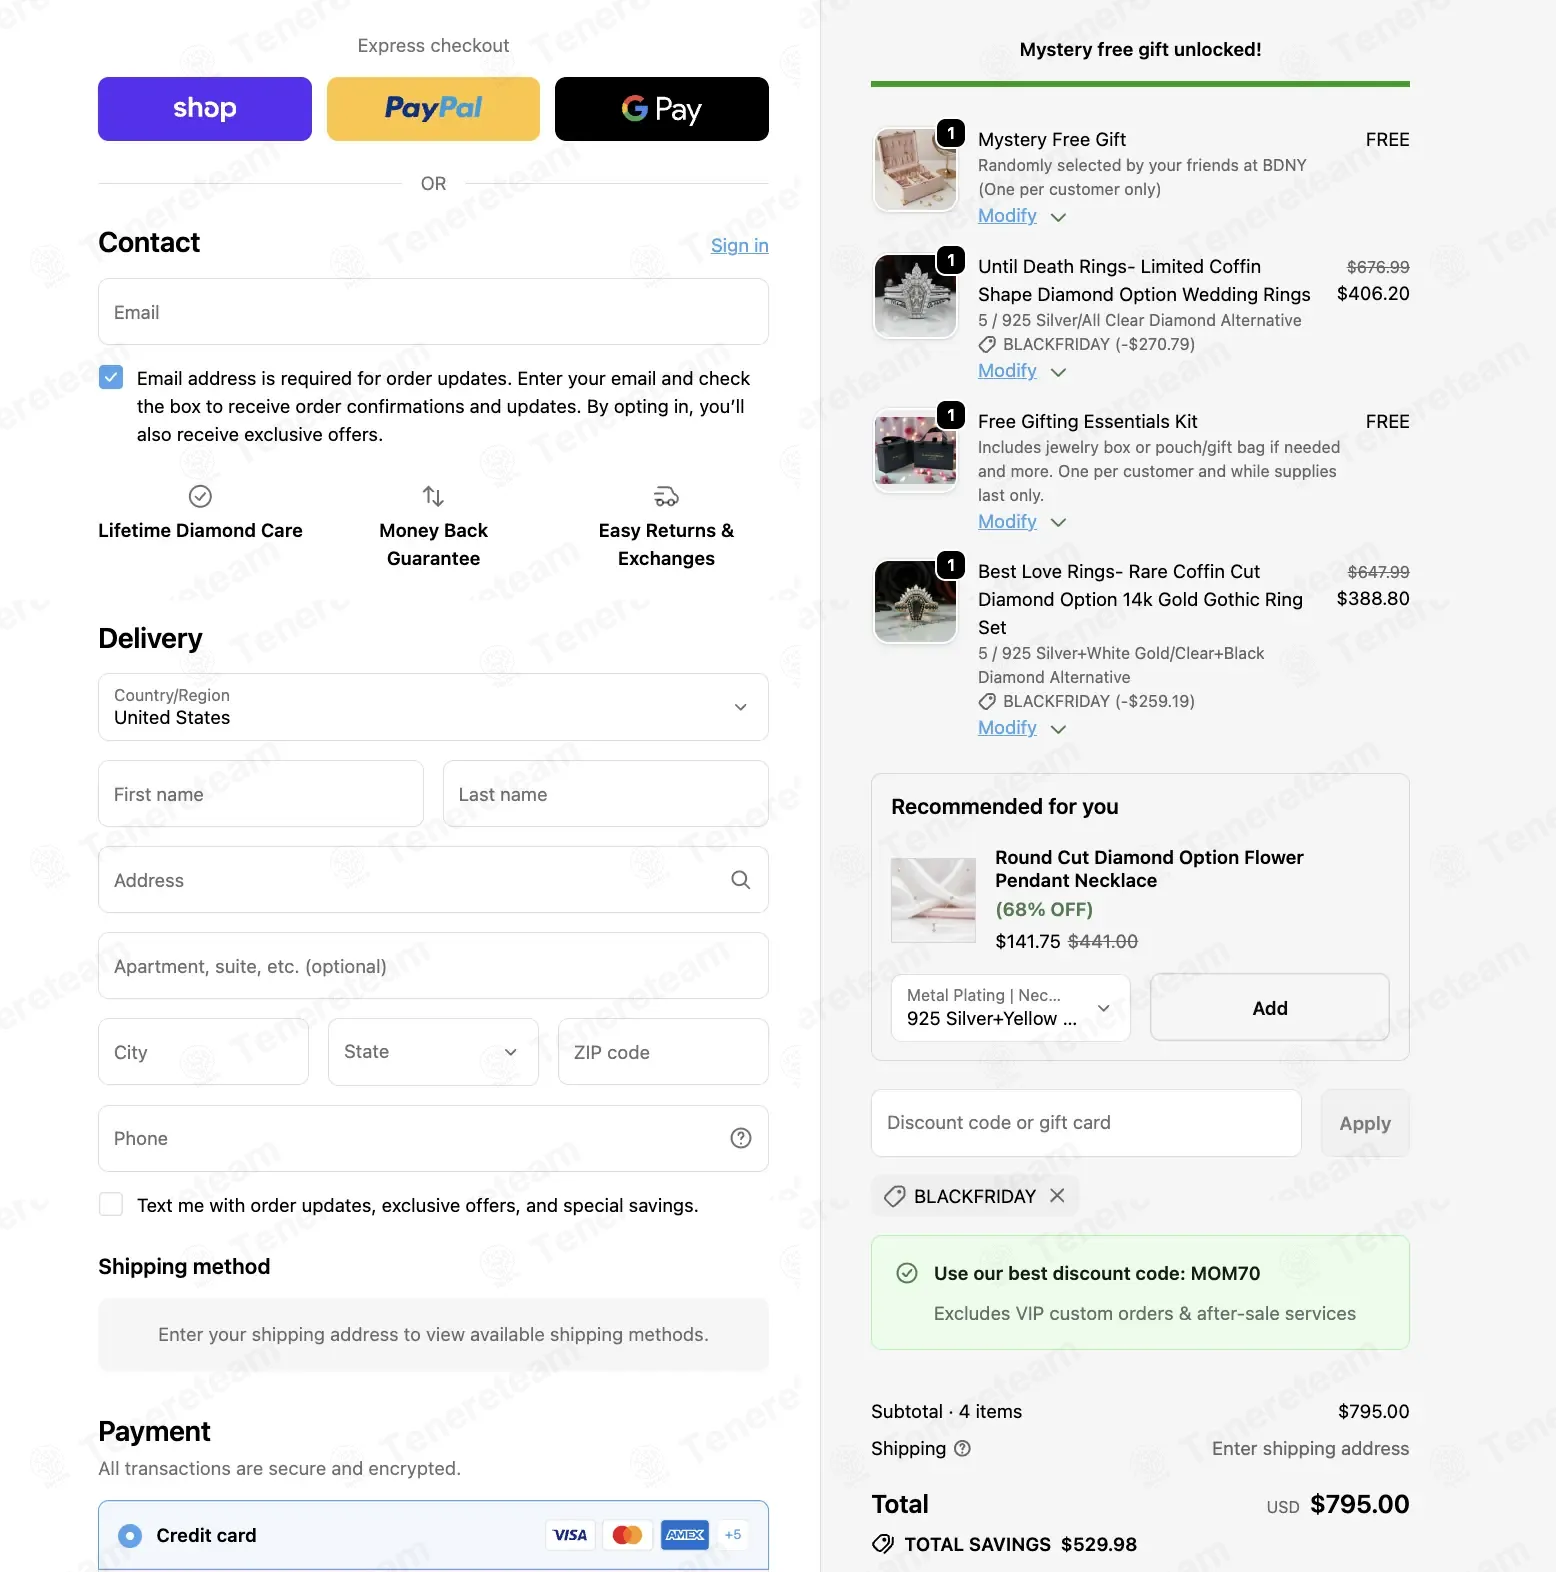
Task: Remove the BLACKFRIDAY discount code tag
Action: click(1057, 1196)
